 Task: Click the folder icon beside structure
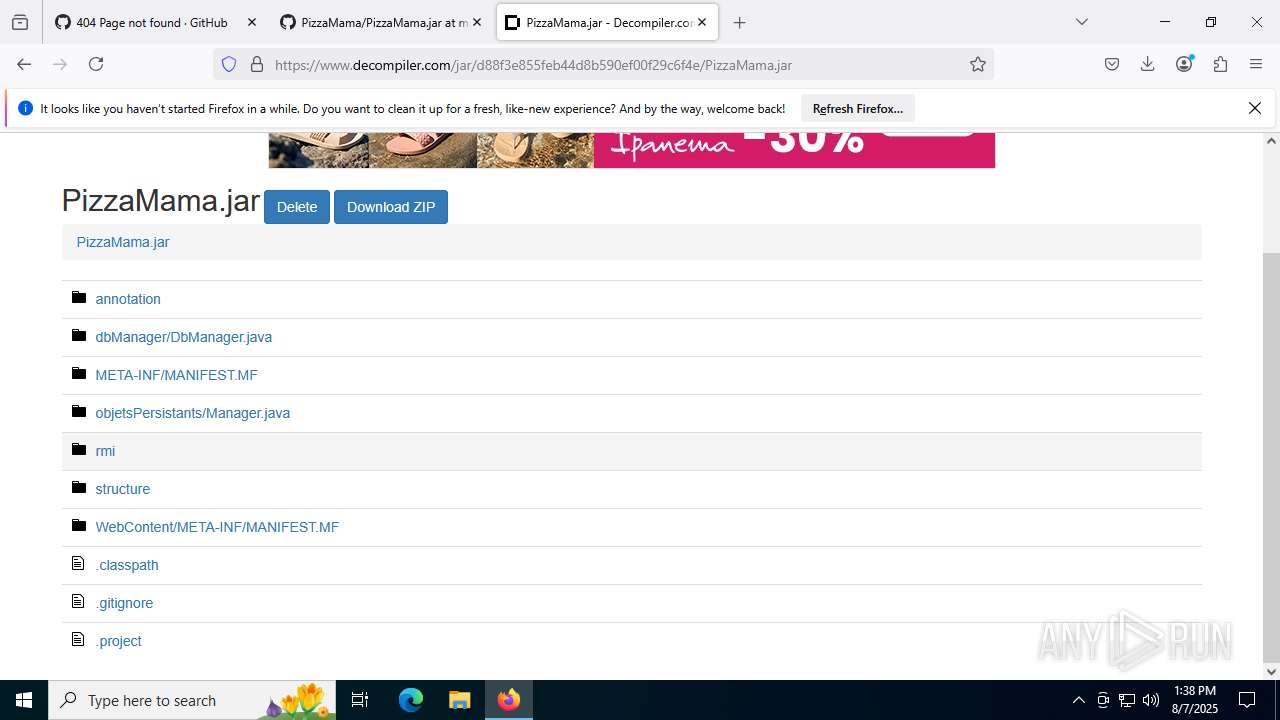(x=79, y=488)
